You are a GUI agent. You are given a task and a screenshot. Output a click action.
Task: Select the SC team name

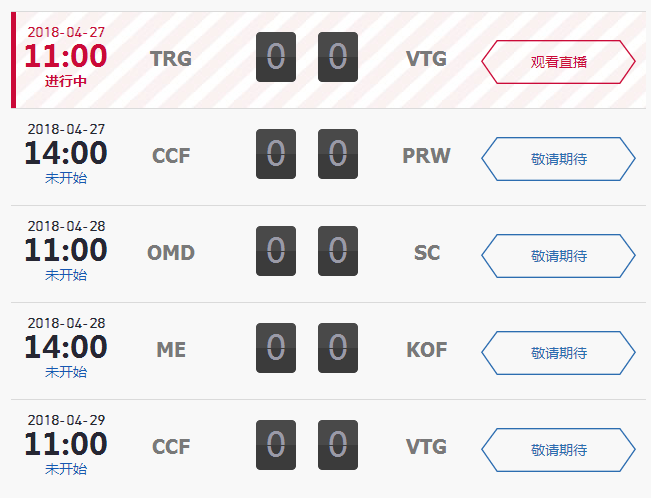point(426,253)
